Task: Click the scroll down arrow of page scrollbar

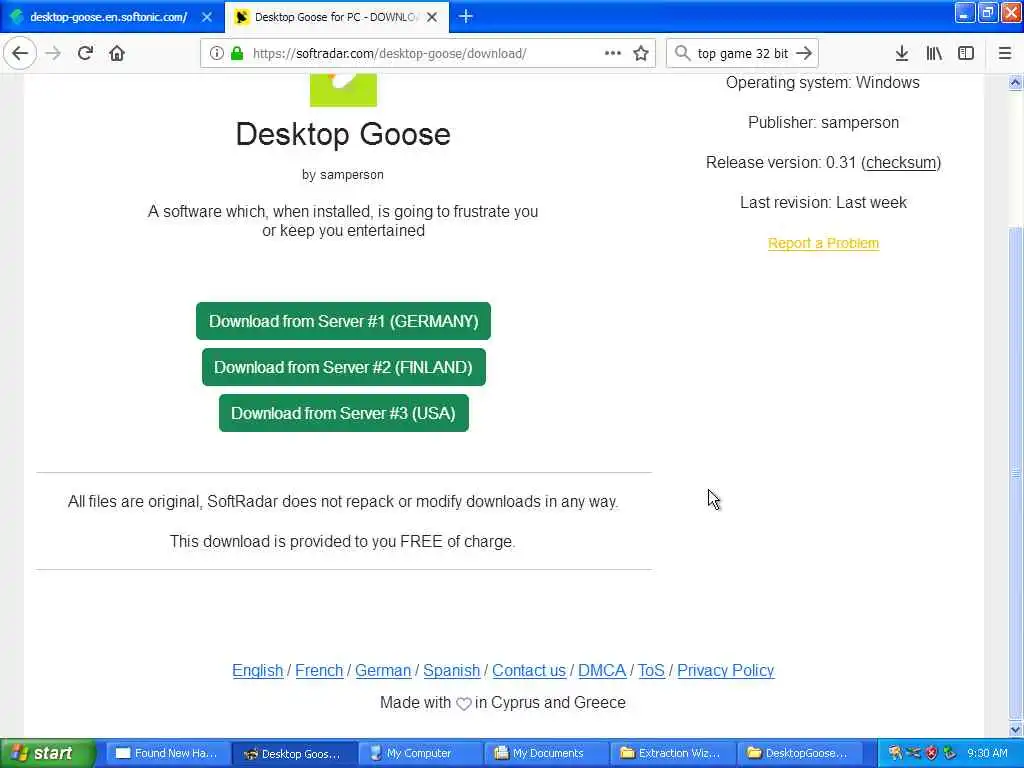Action: (1015, 729)
